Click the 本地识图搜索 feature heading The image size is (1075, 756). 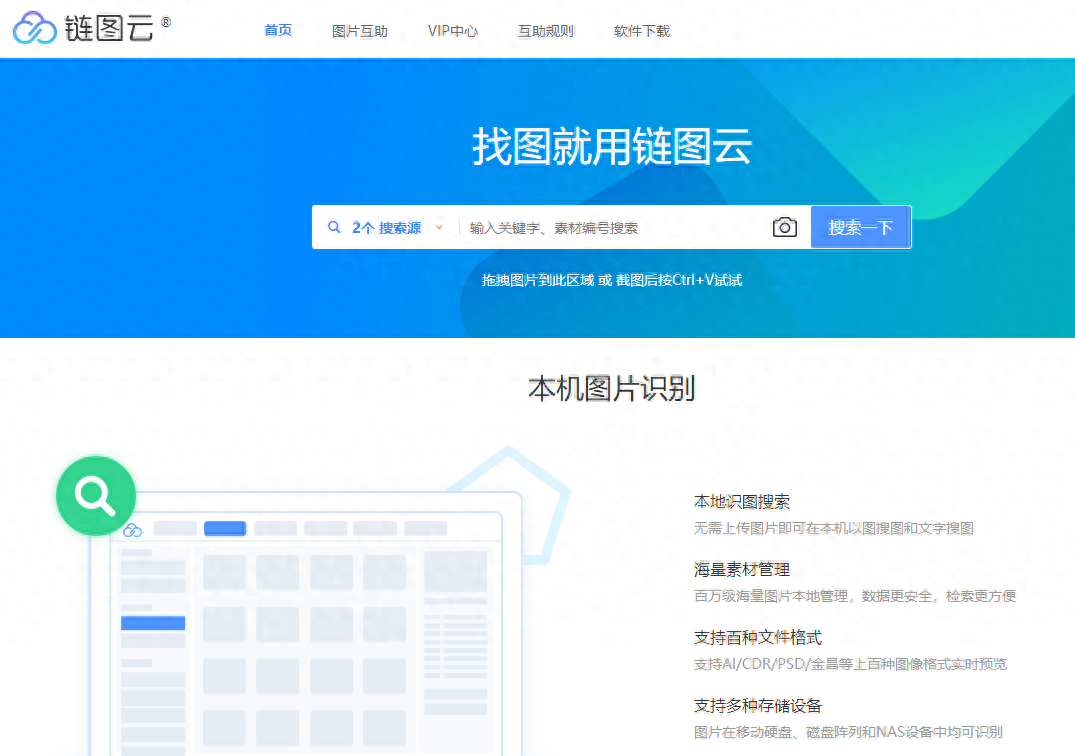[x=742, y=502]
